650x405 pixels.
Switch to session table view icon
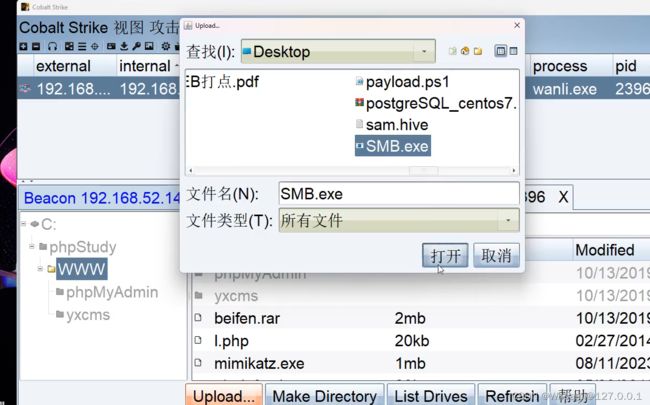click(x=82, y=46)
